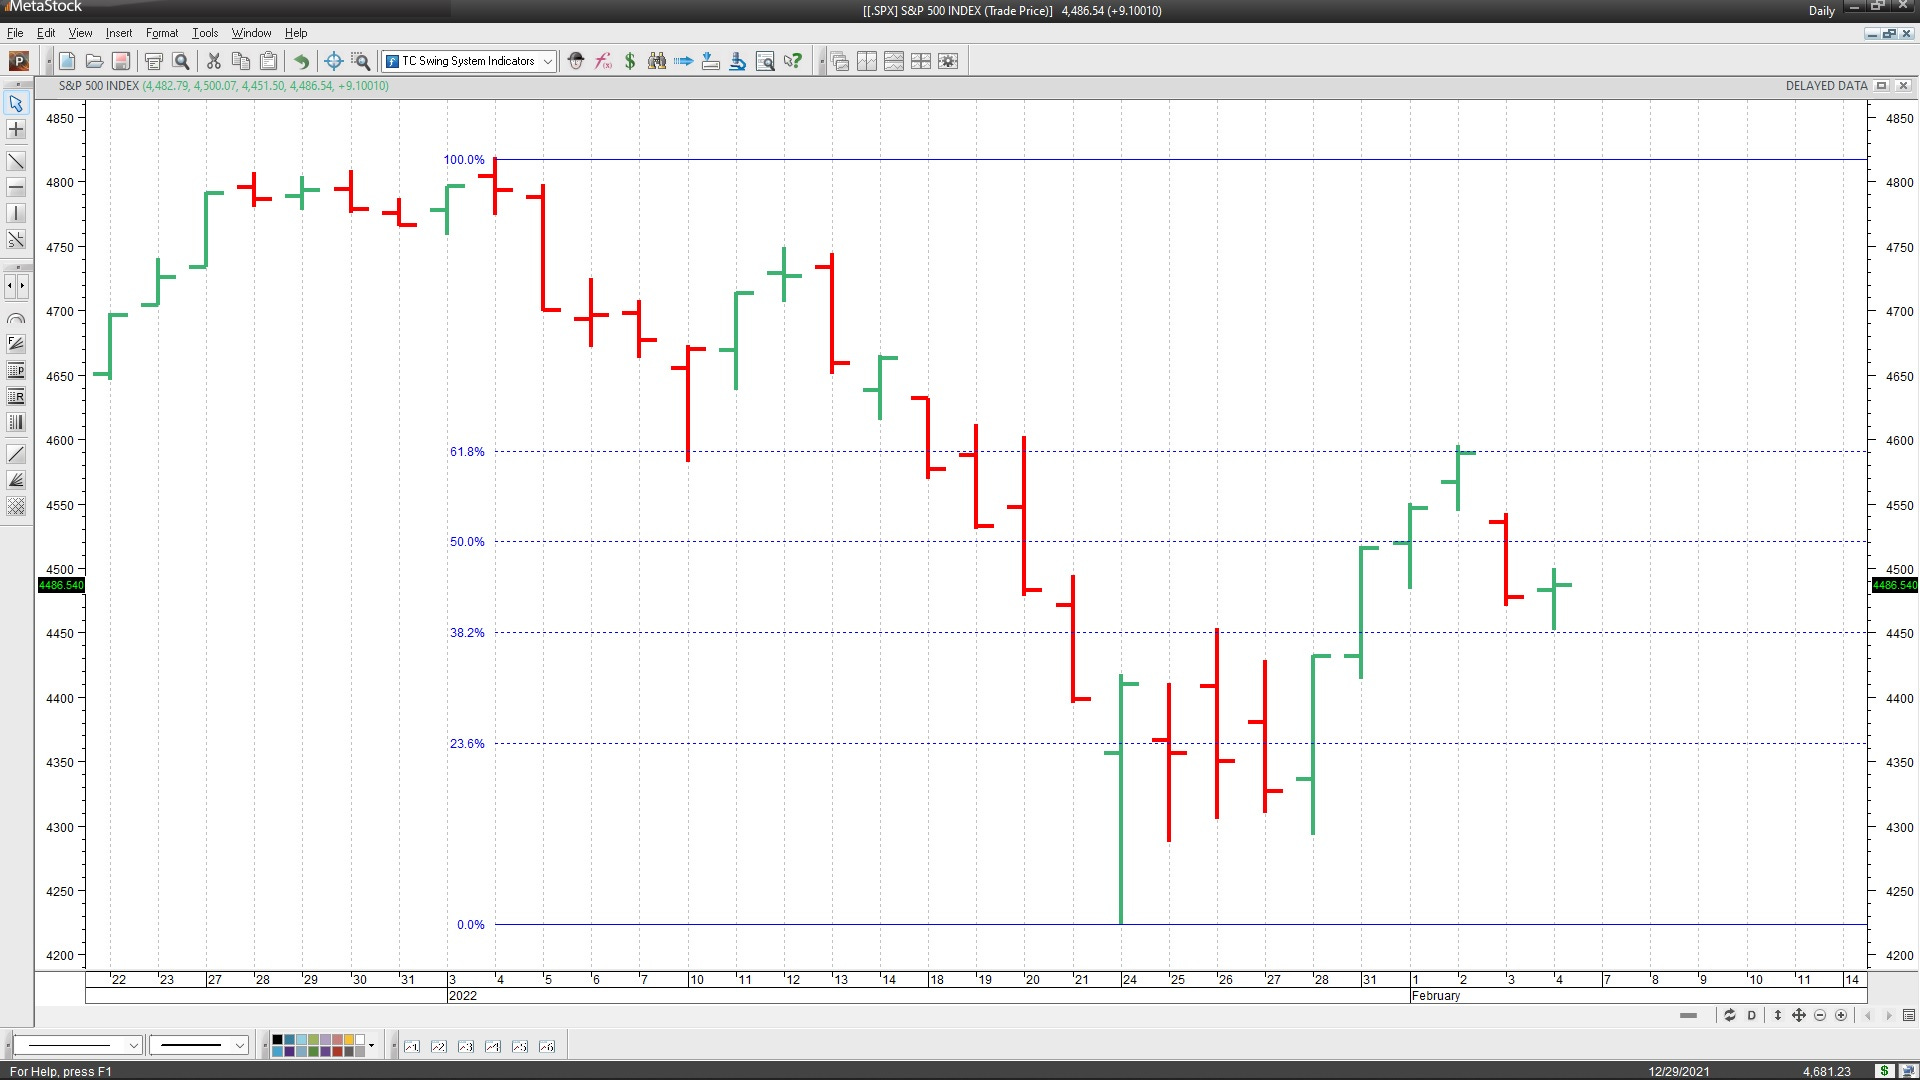
Task: Switch to saved chart layout 3
Action: pyautogui.click(x=465, y=1046)
